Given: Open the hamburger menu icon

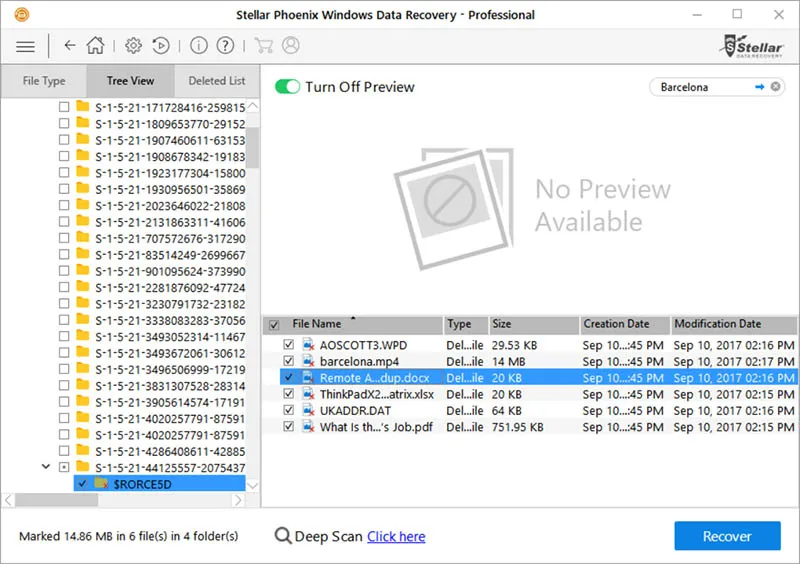Looking at the screenshot, I should point(26,47).
